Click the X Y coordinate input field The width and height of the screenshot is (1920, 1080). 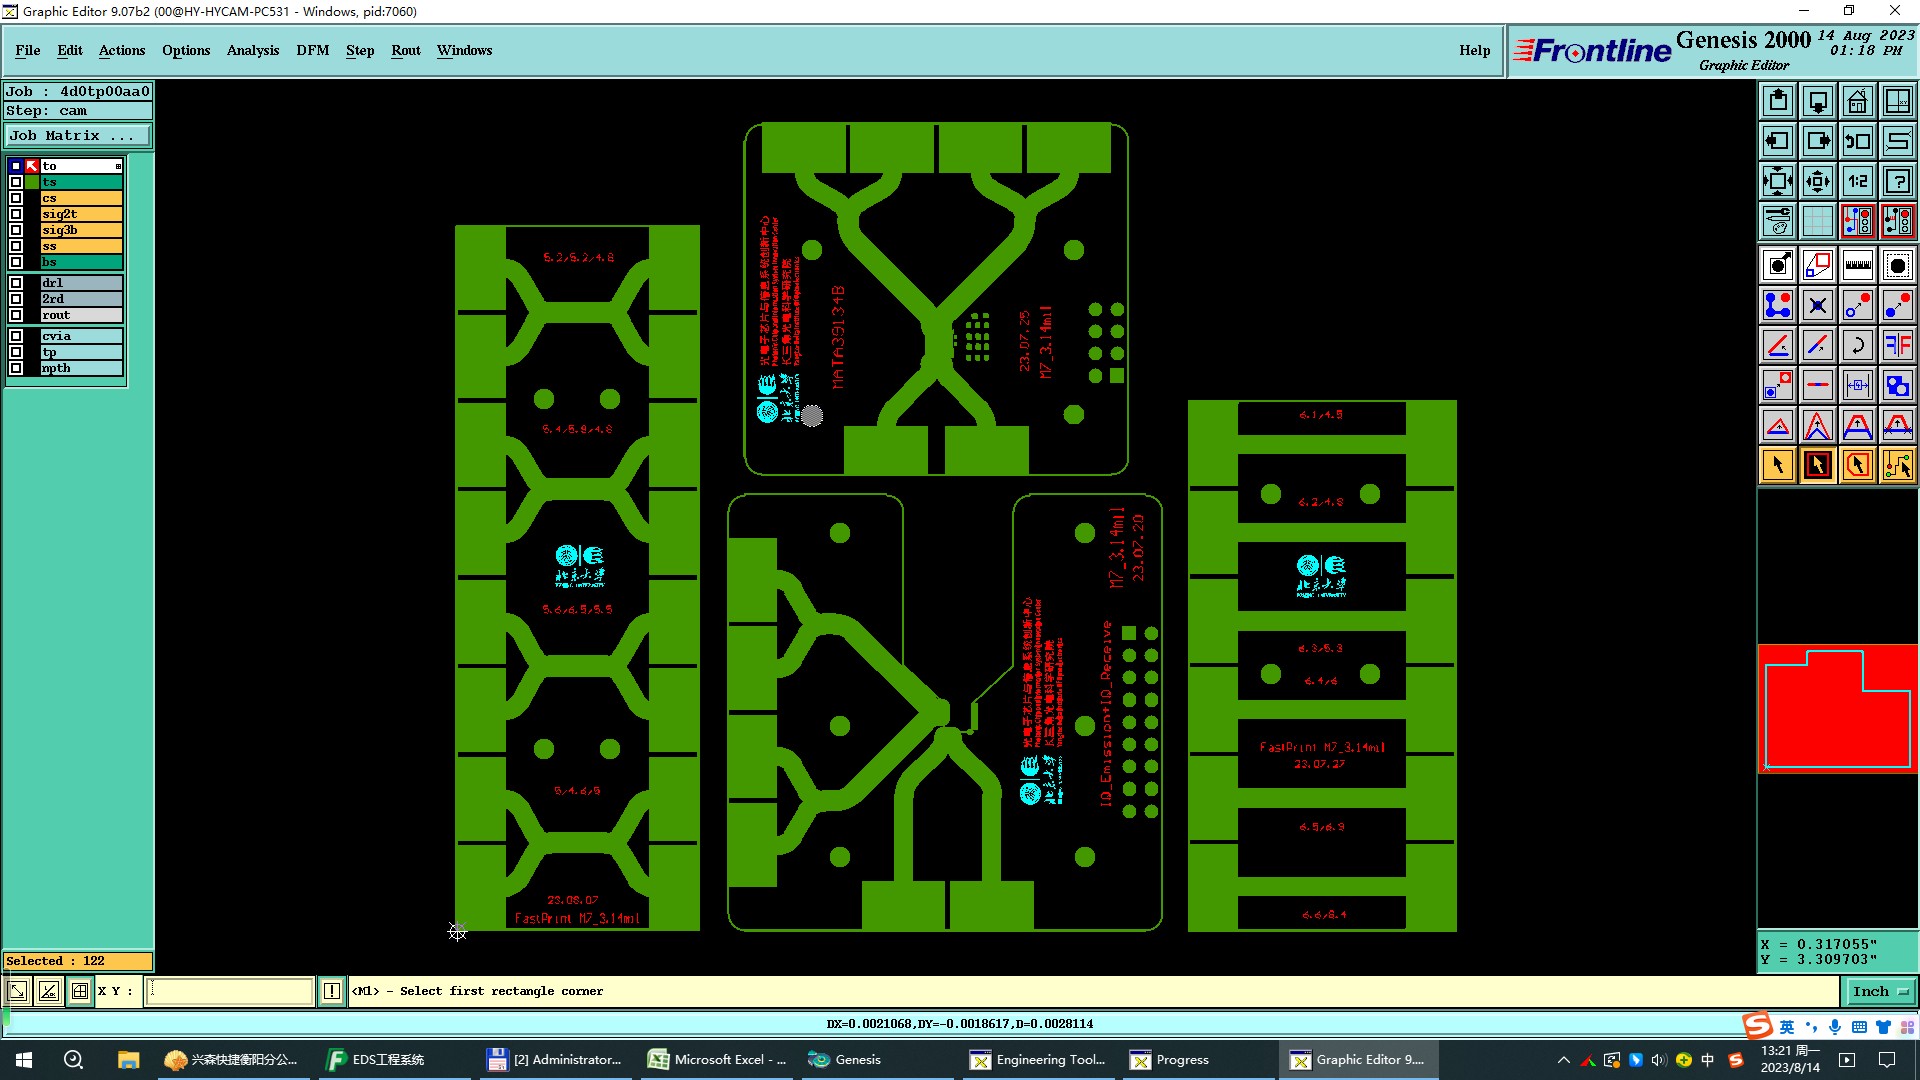coord(230,991)
